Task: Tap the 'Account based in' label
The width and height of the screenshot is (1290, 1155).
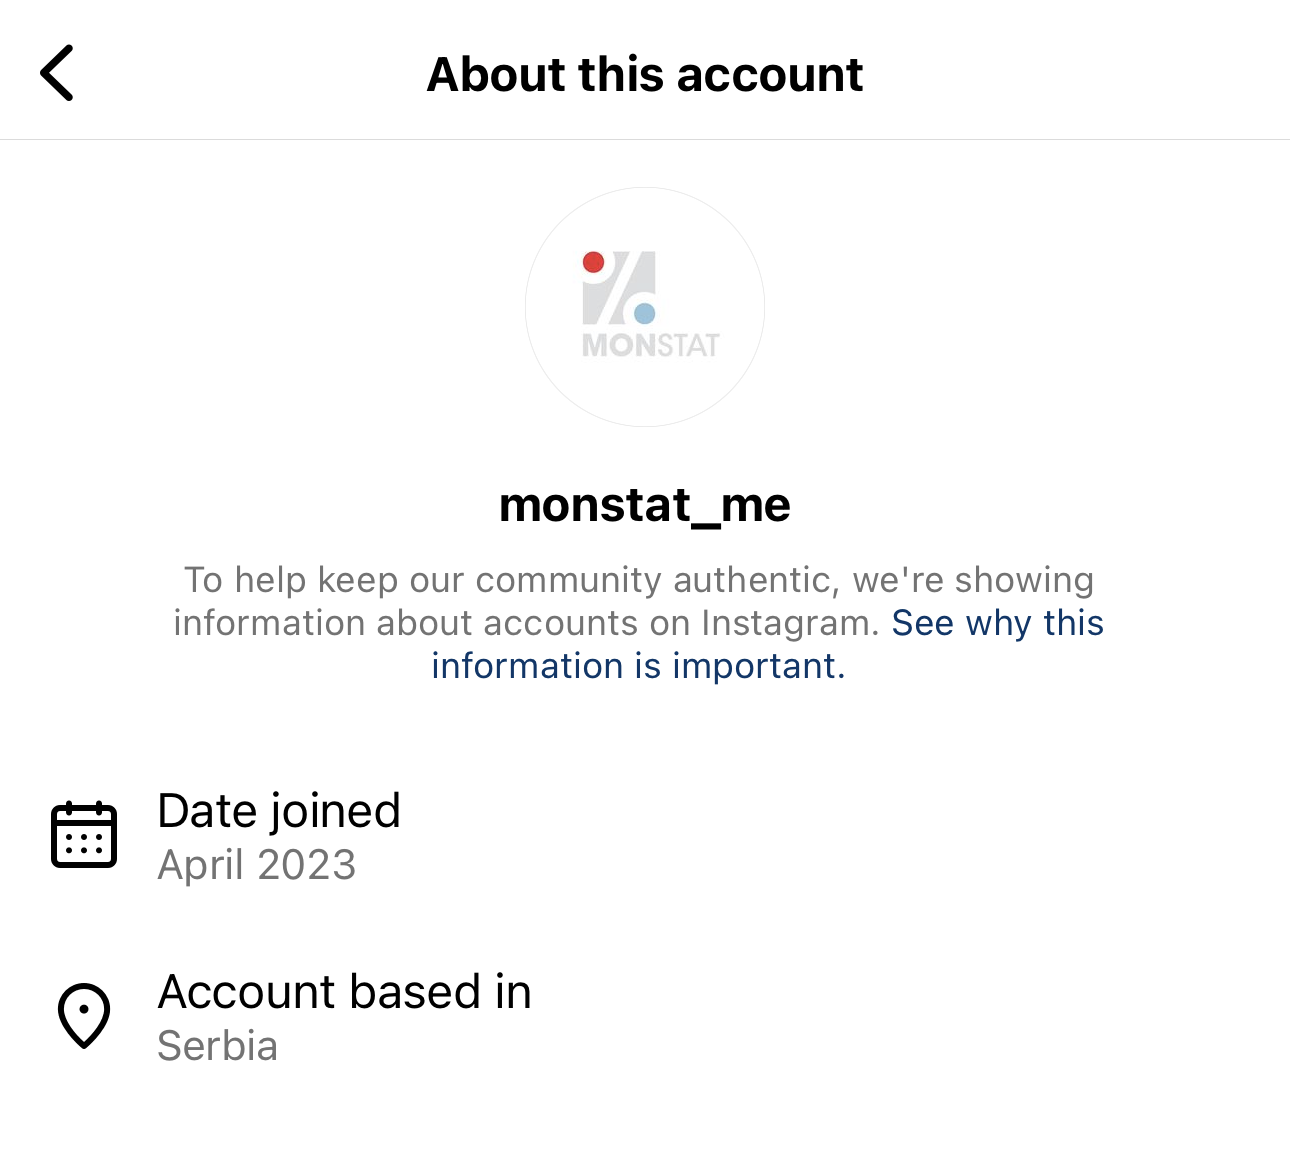Action: pos(345,992)
